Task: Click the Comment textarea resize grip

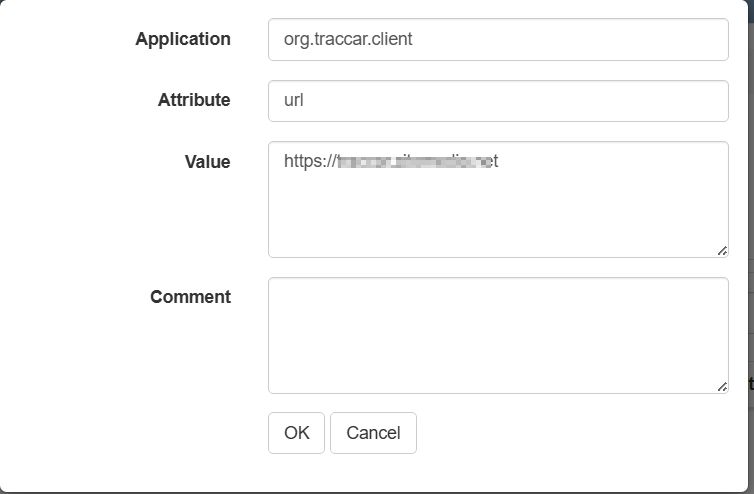Action: pos(722,386)
